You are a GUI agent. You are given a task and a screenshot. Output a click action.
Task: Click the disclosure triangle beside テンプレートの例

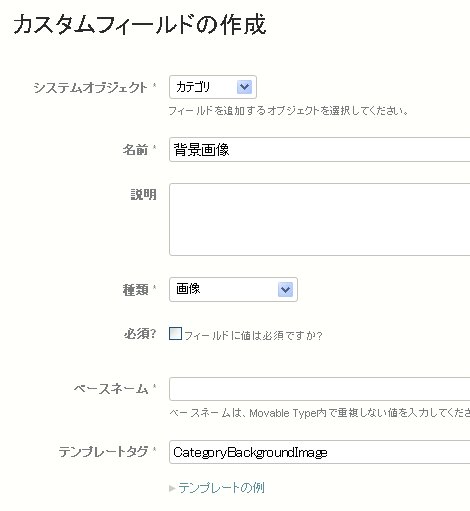coord(172,489)
